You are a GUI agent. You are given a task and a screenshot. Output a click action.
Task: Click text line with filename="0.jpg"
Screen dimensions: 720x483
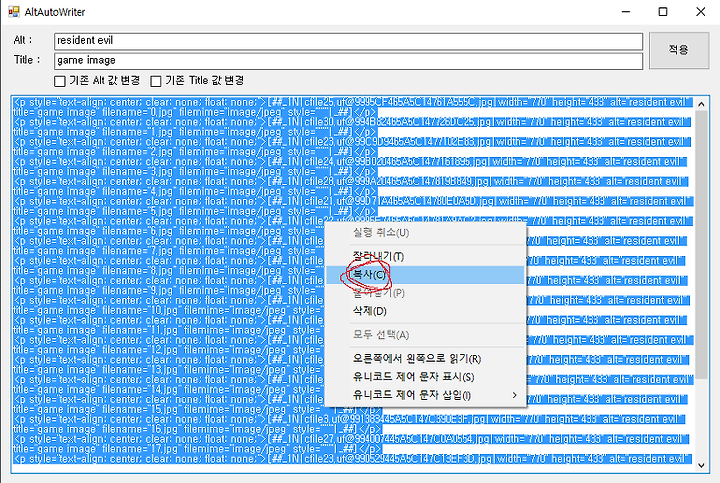(x=194, y=112)
